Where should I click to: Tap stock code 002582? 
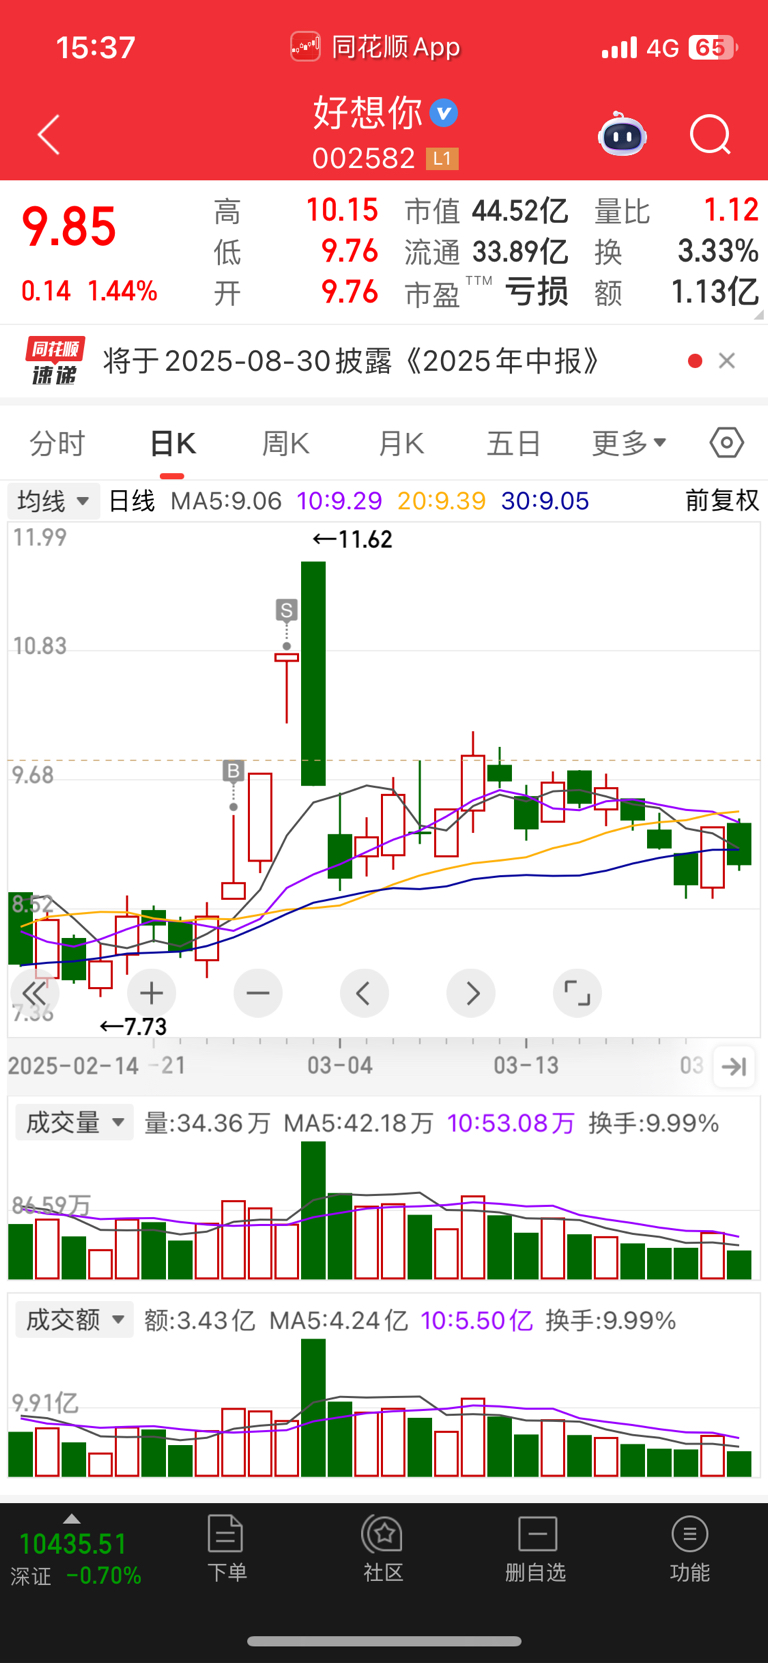[363, 158]
